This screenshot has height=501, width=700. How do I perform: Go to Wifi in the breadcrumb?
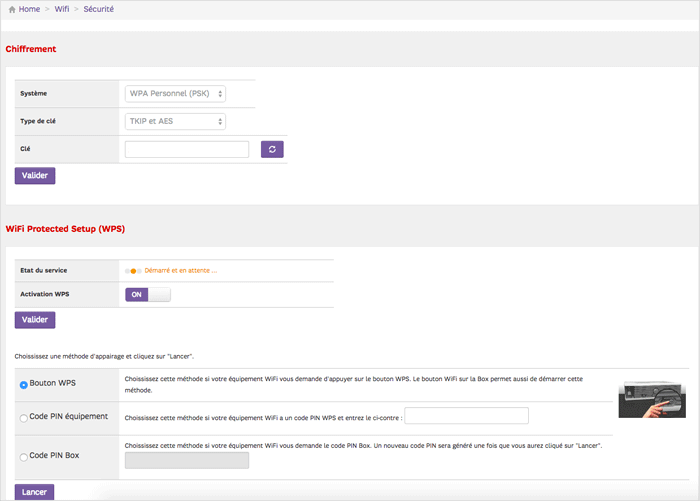pos(62,9)
